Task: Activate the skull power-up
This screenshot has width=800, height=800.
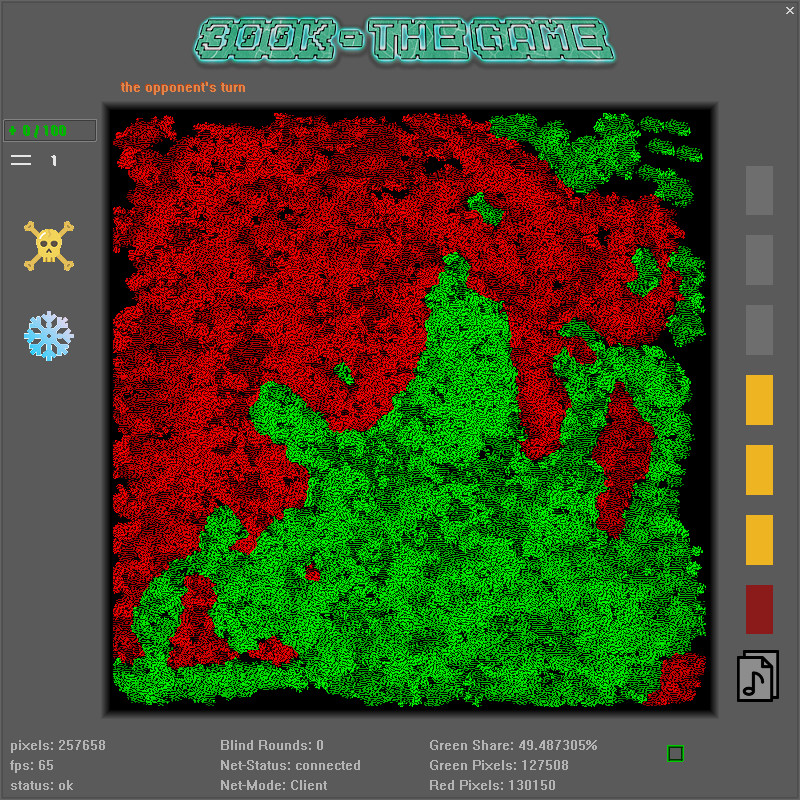Action: tap(47, 245)
